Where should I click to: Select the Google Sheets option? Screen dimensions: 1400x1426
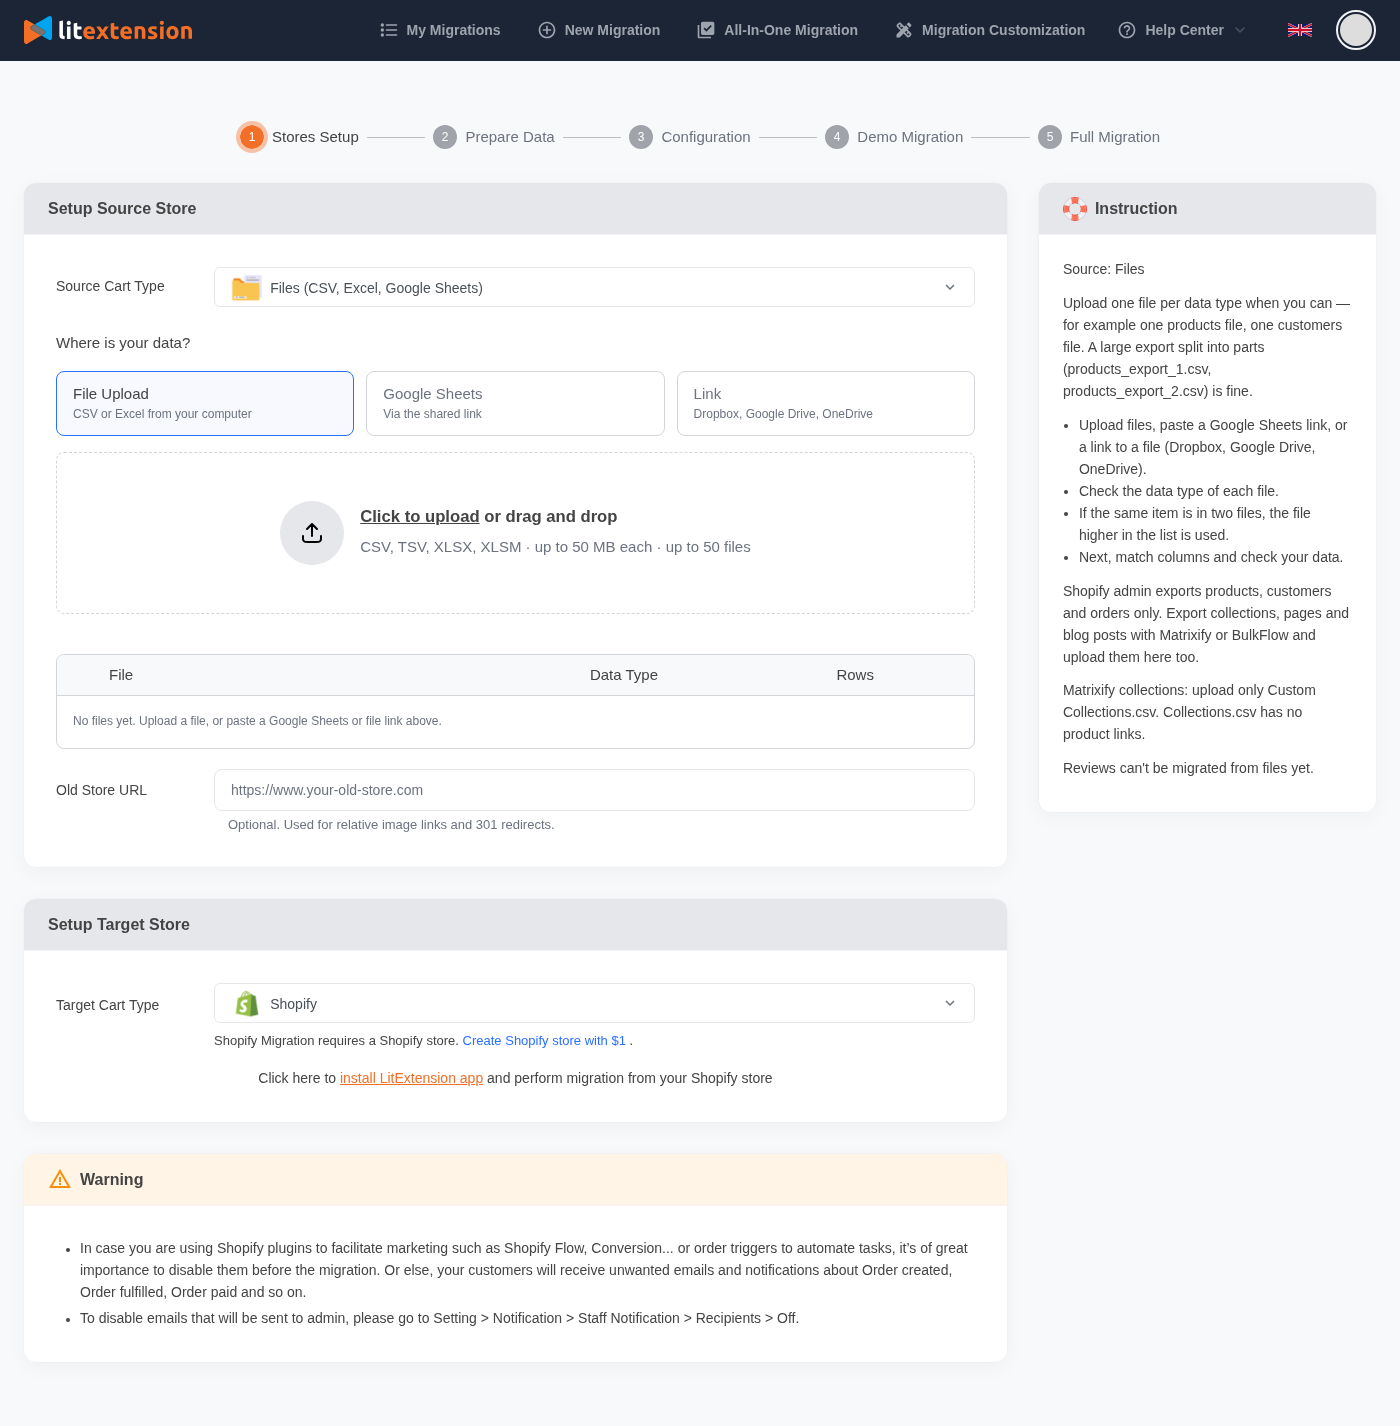[515, 404]
